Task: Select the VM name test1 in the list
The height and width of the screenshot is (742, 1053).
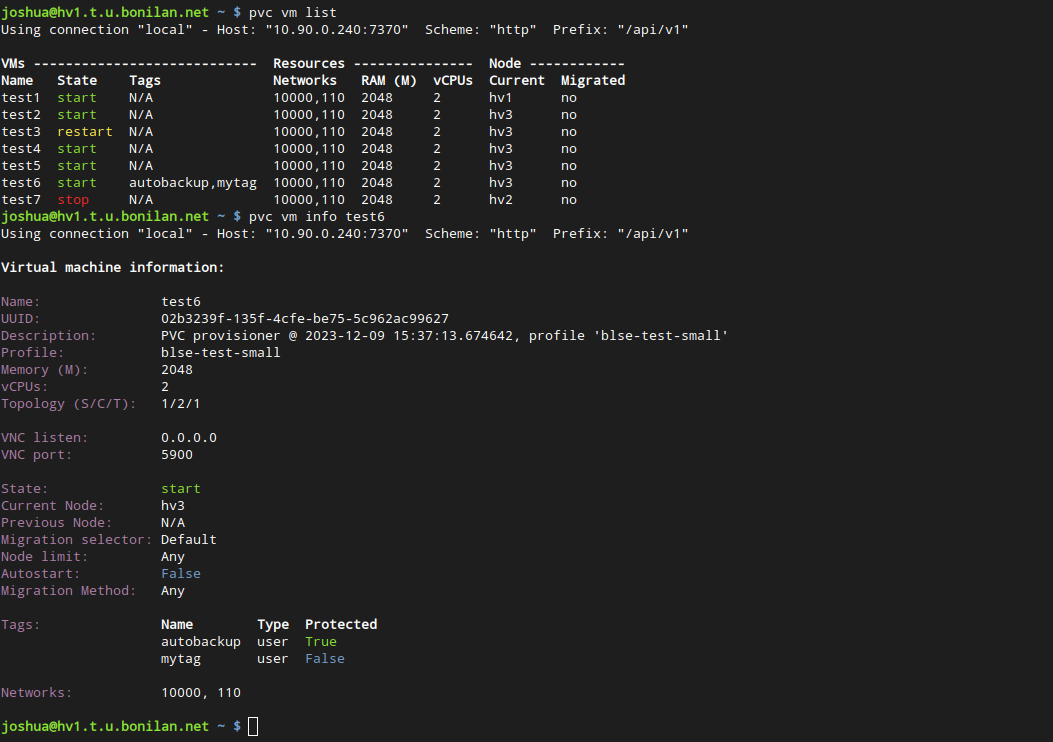Action: point(22,97)
